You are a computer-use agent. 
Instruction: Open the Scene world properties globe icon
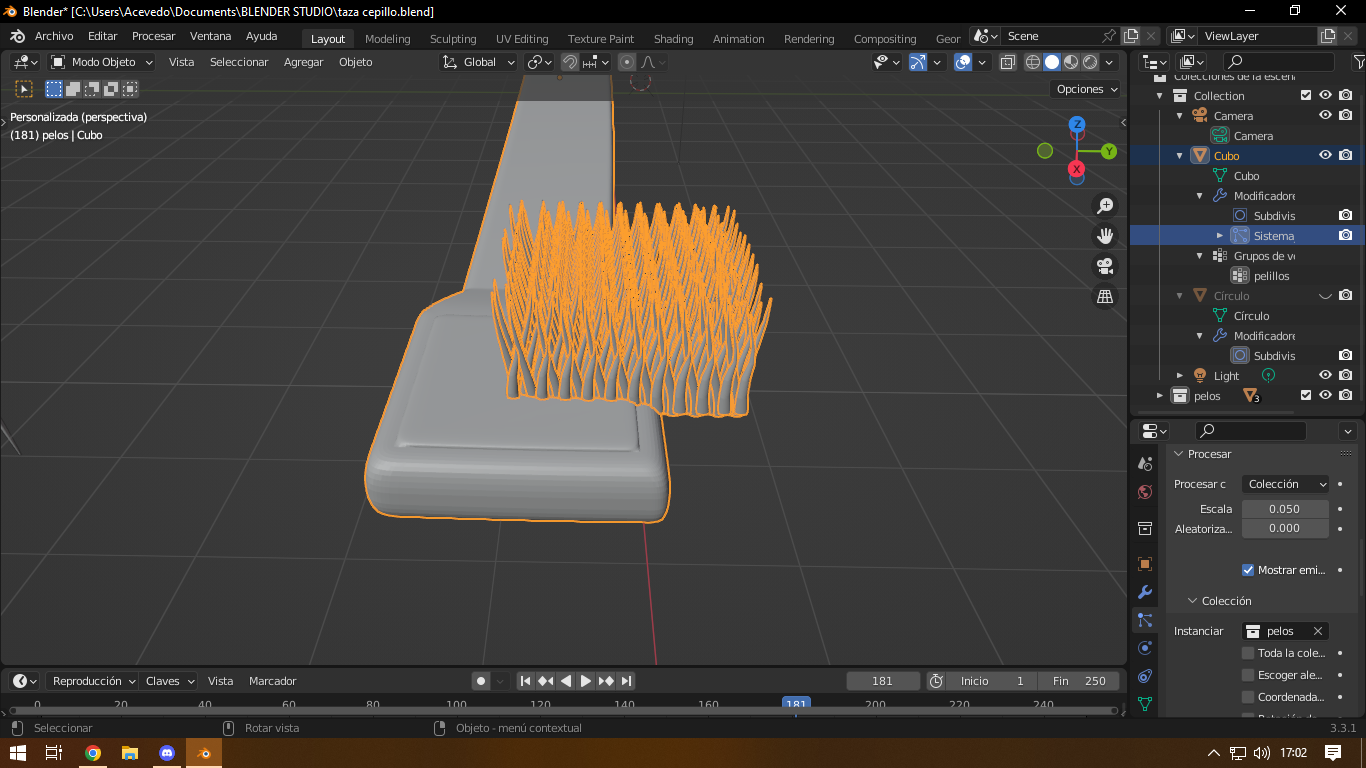coord(1145,492)
